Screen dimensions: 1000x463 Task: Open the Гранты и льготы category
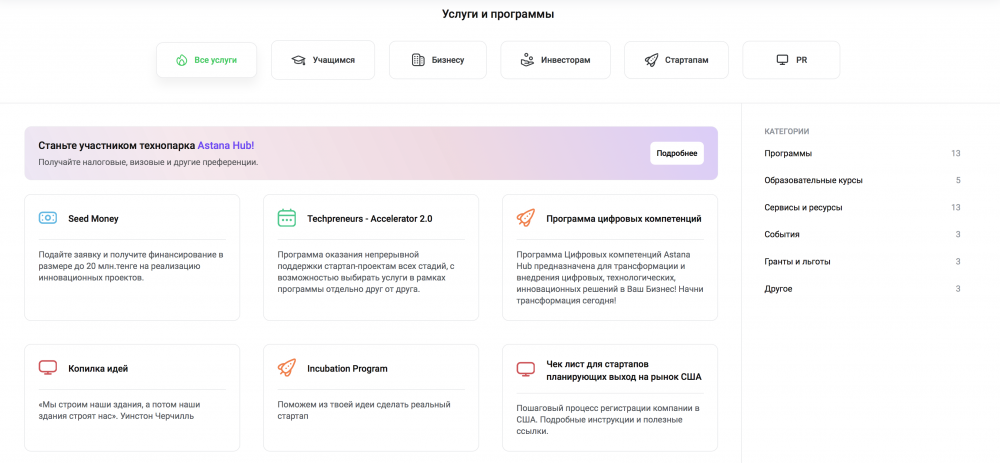point(797,261)
